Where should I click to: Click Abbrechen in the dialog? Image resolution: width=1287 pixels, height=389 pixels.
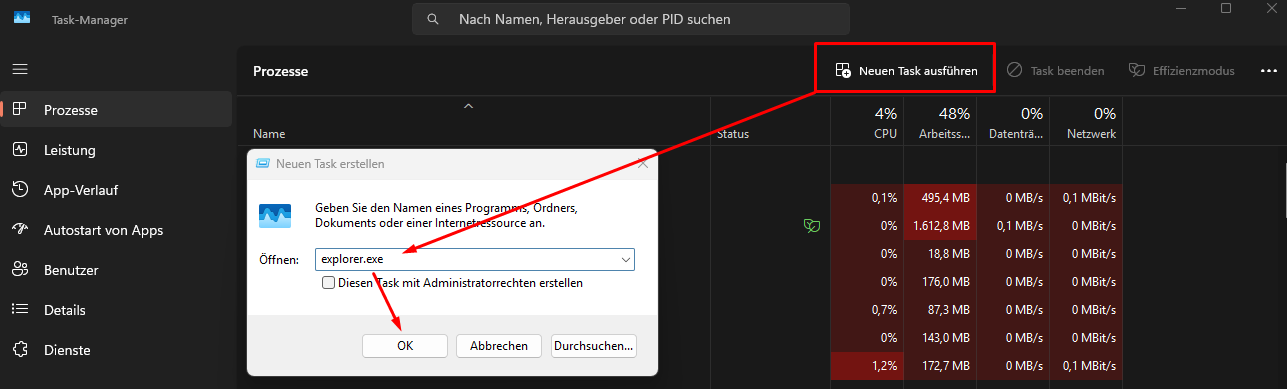[499, 346]
